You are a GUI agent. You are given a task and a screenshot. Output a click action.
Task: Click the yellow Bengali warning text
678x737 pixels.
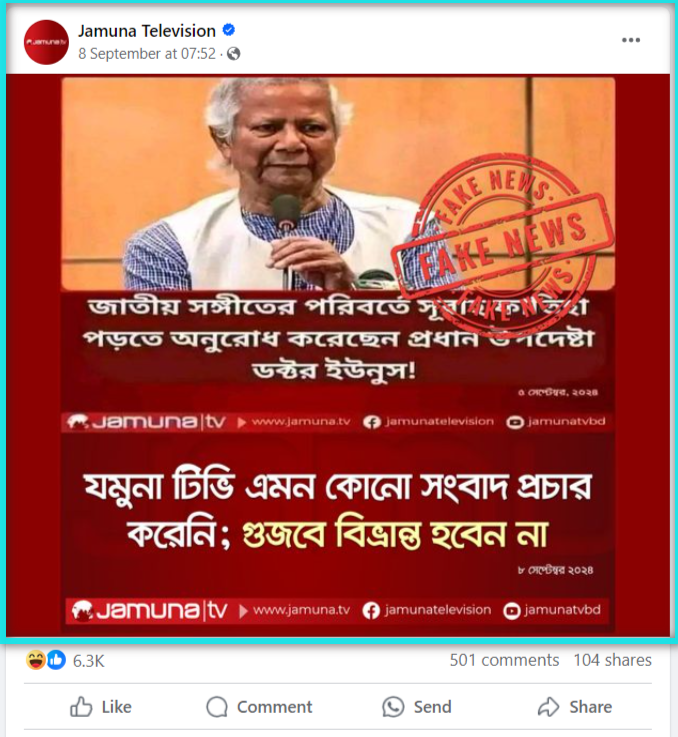click(395, 535)
